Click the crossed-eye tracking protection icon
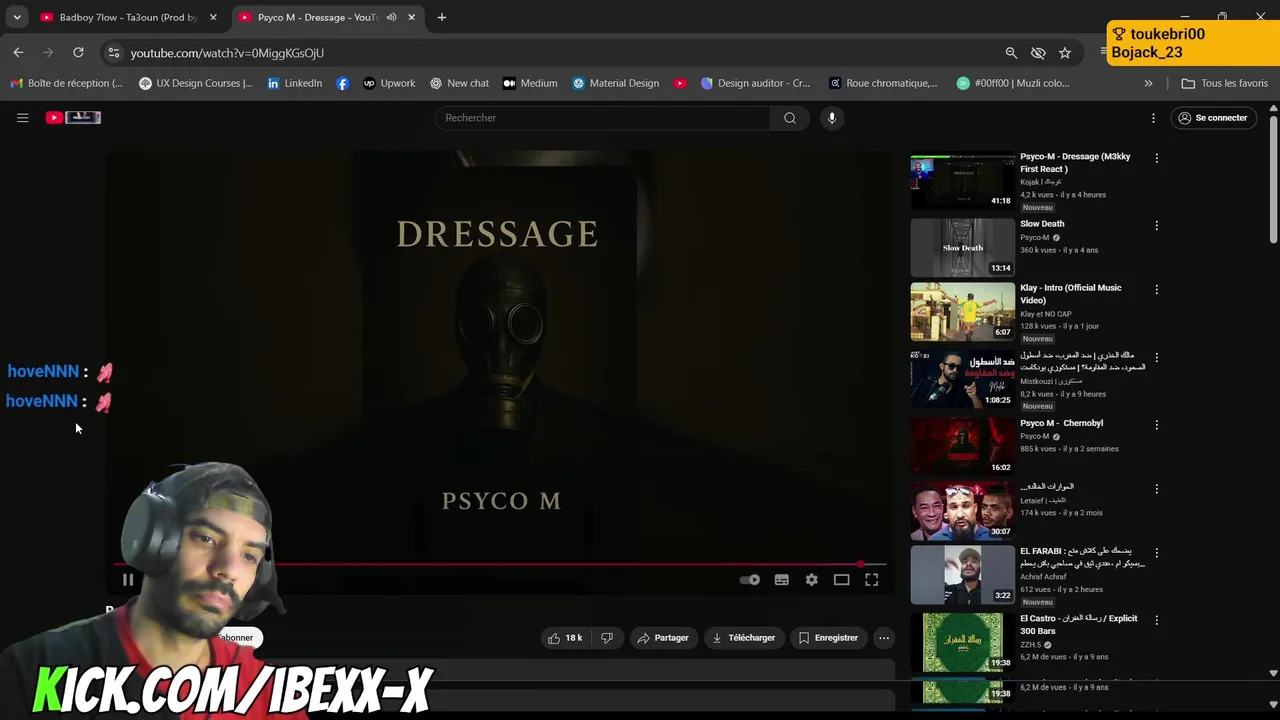This screenshot has height=720, width=1280. pos(1038,53)
